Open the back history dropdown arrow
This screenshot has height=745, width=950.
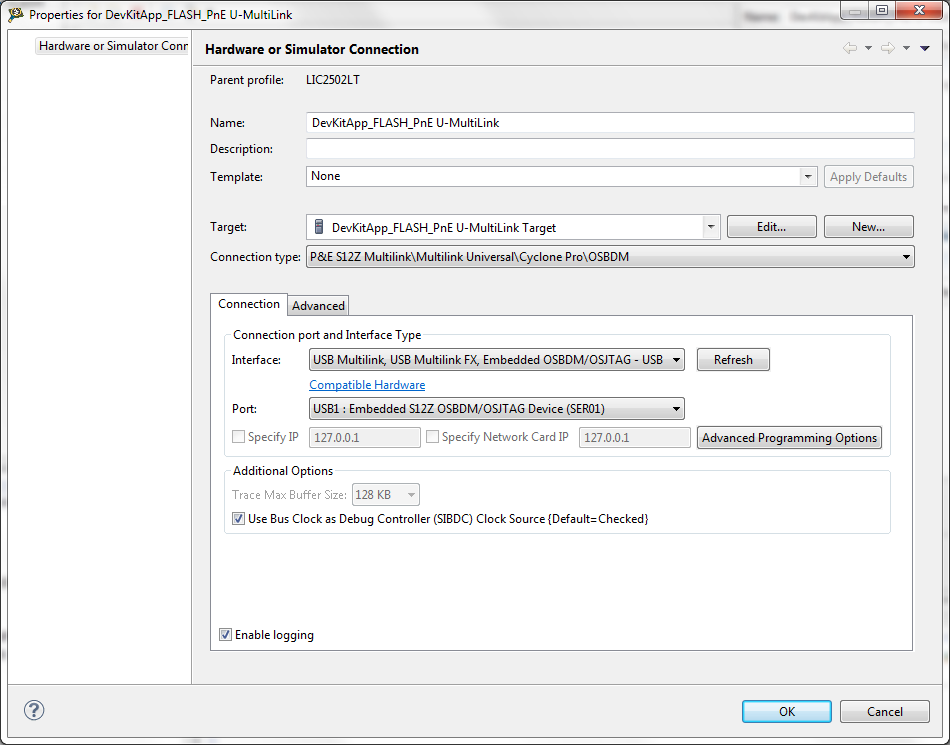pos(868,48)
